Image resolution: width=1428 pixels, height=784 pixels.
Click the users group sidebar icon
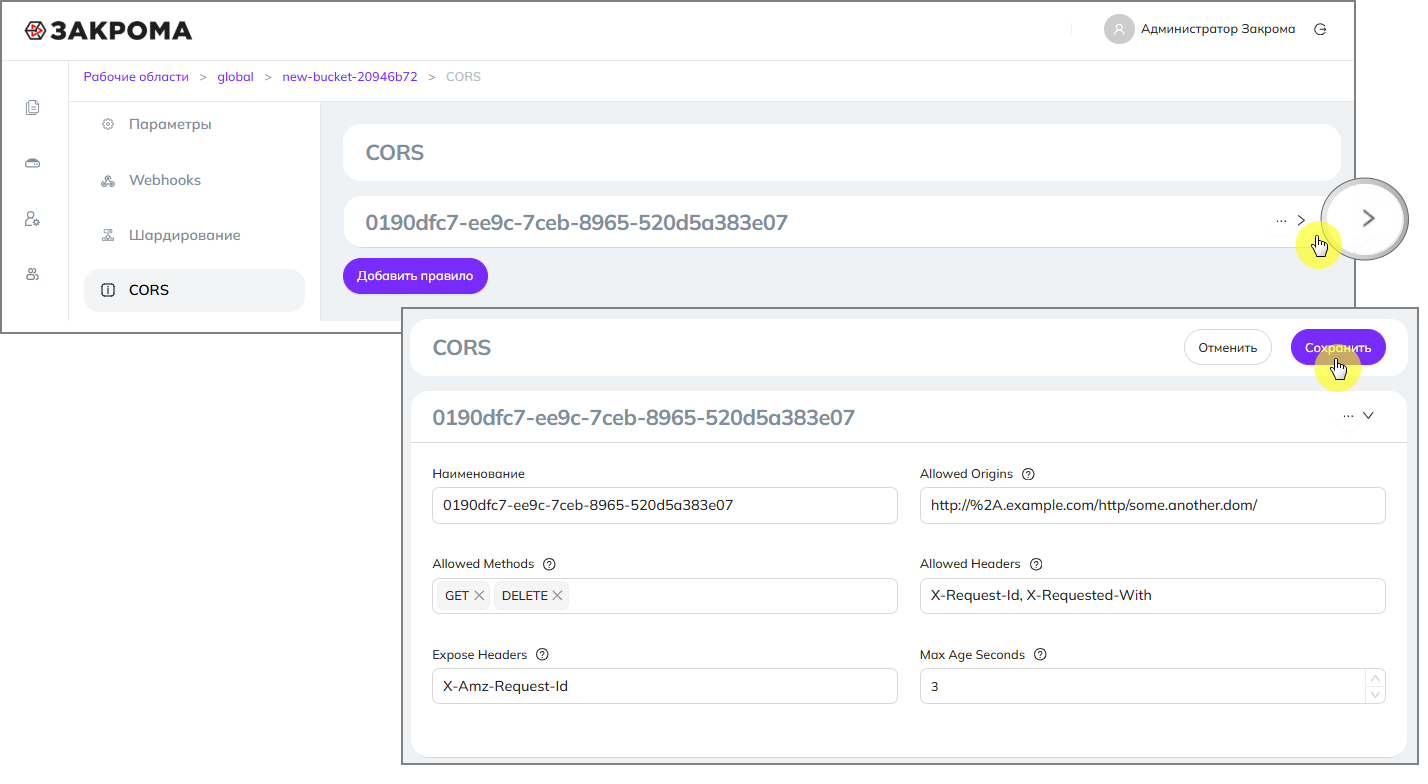(33, 274)
